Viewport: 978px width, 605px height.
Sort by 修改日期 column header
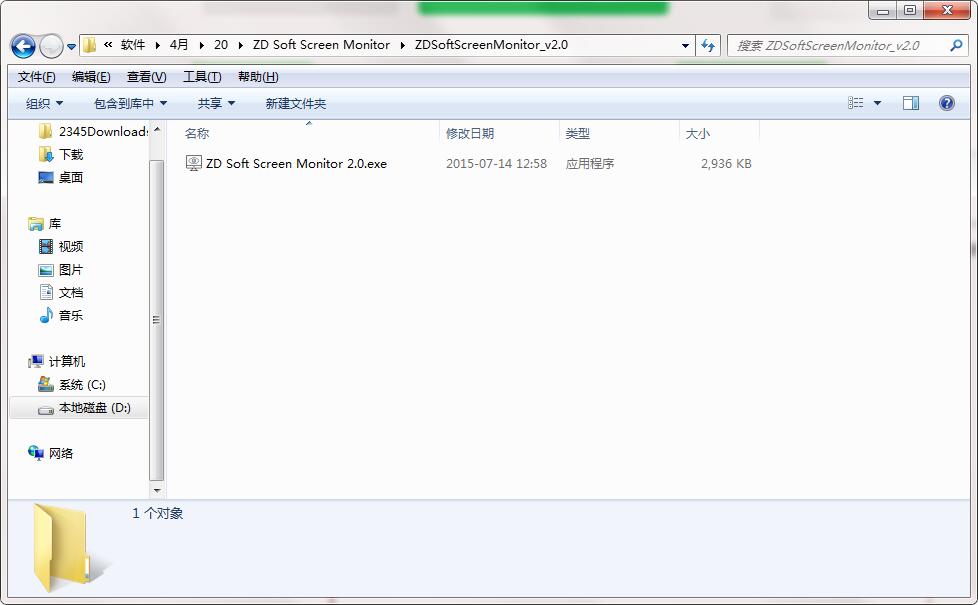(470, 133)
